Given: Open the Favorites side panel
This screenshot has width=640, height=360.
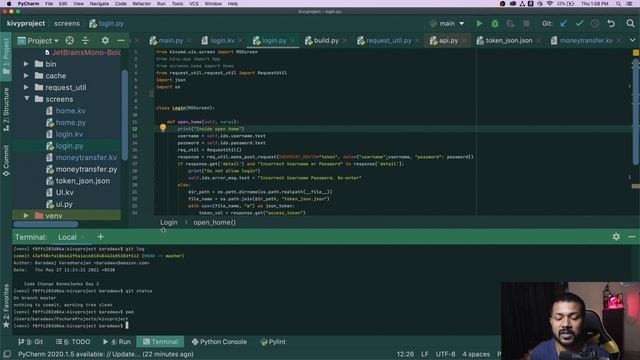Looking at the screenshot, I should pyautogui.click(x=6, y=306).
